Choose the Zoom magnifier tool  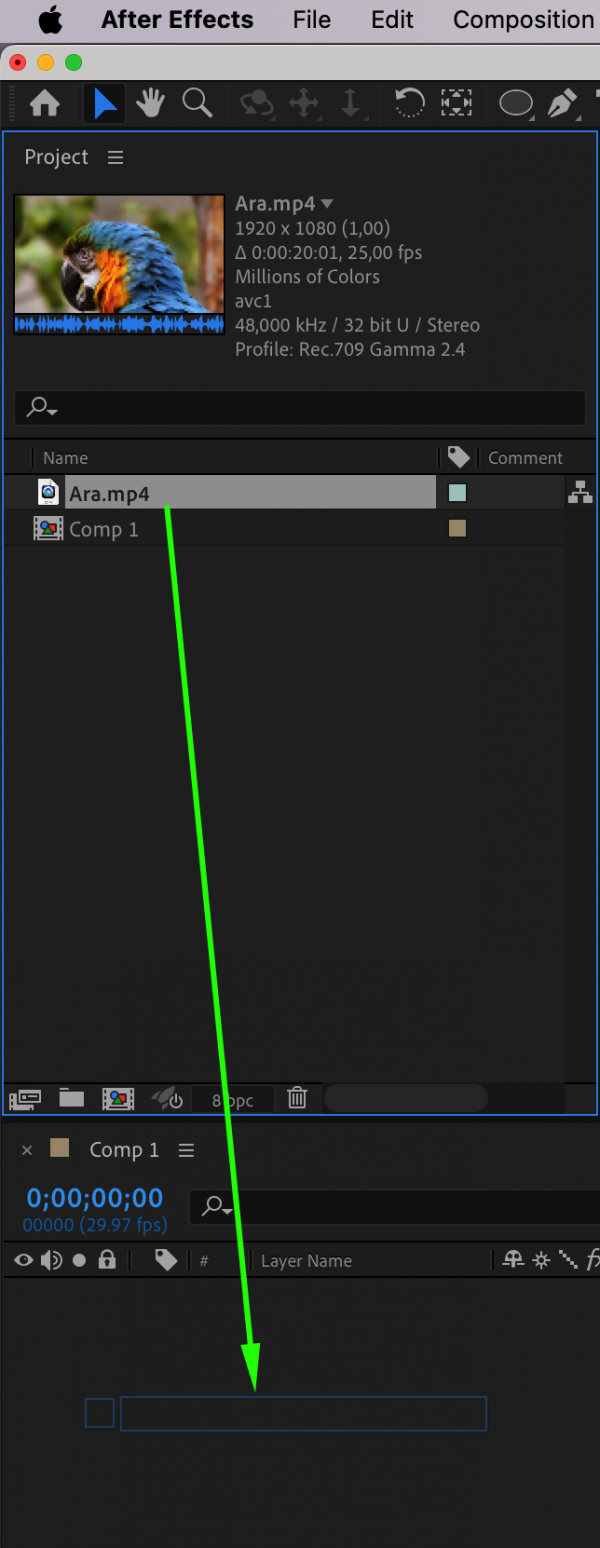tap(197, 103)
